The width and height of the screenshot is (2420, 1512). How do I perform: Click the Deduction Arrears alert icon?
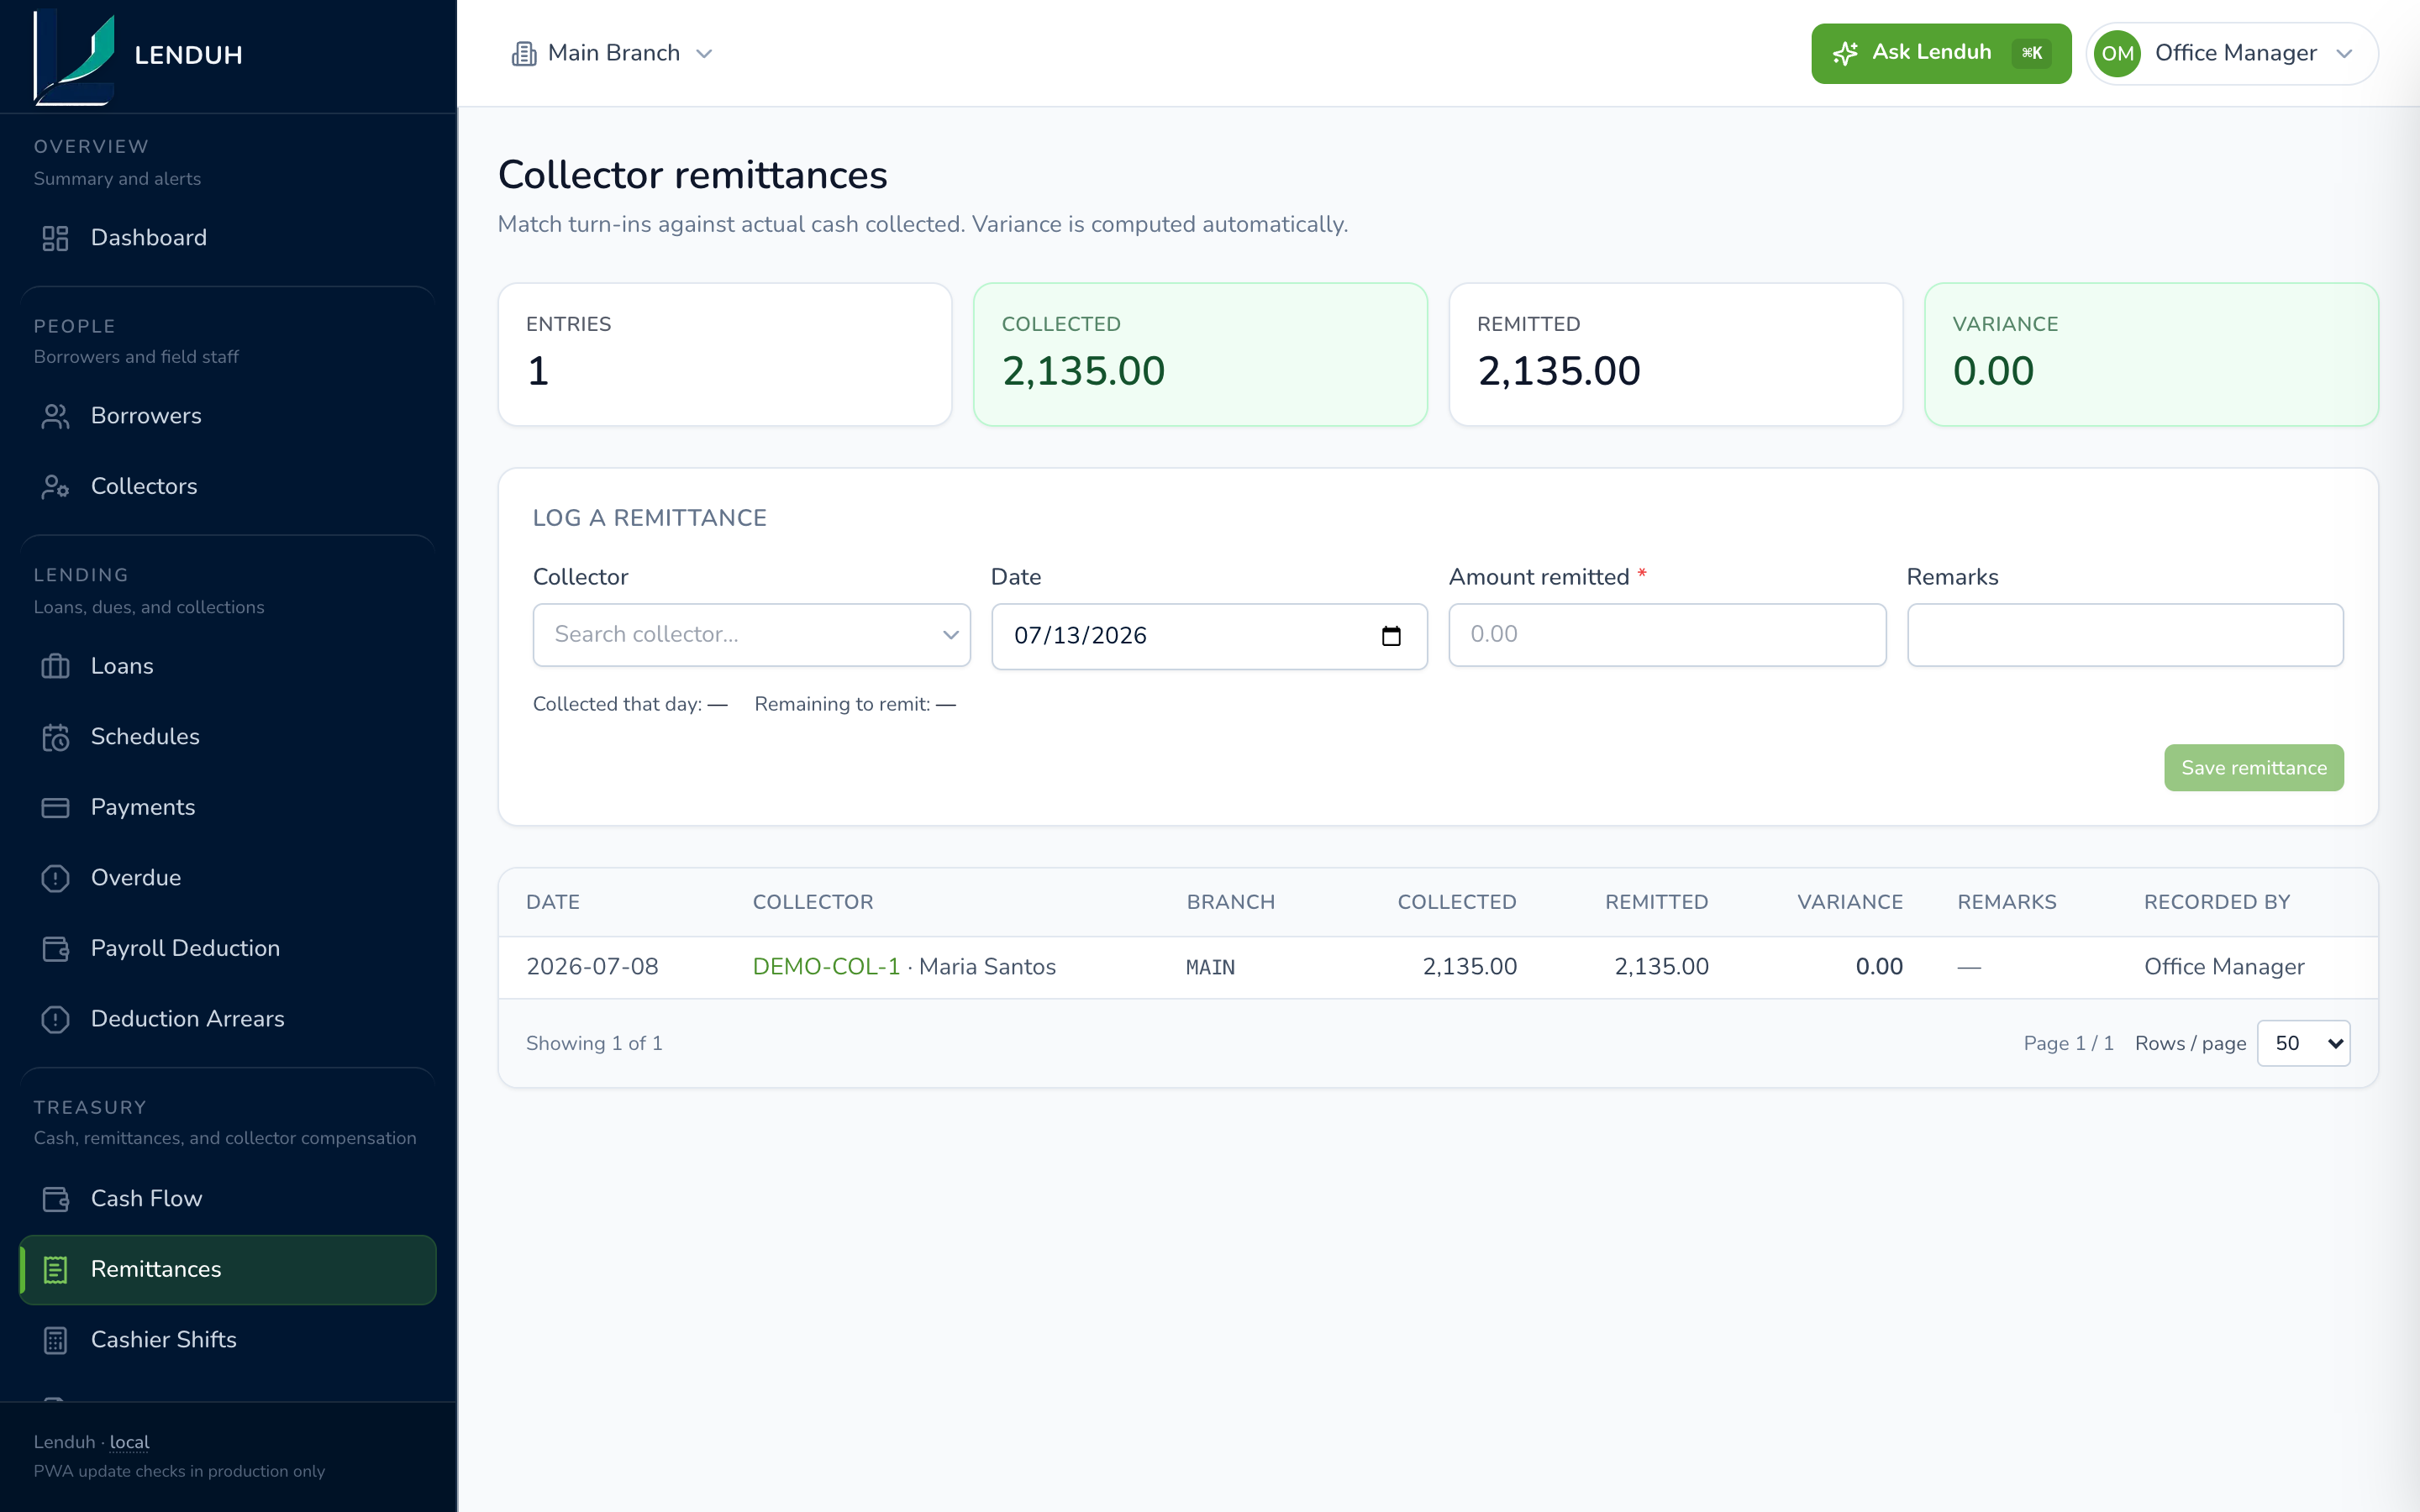55,1019
